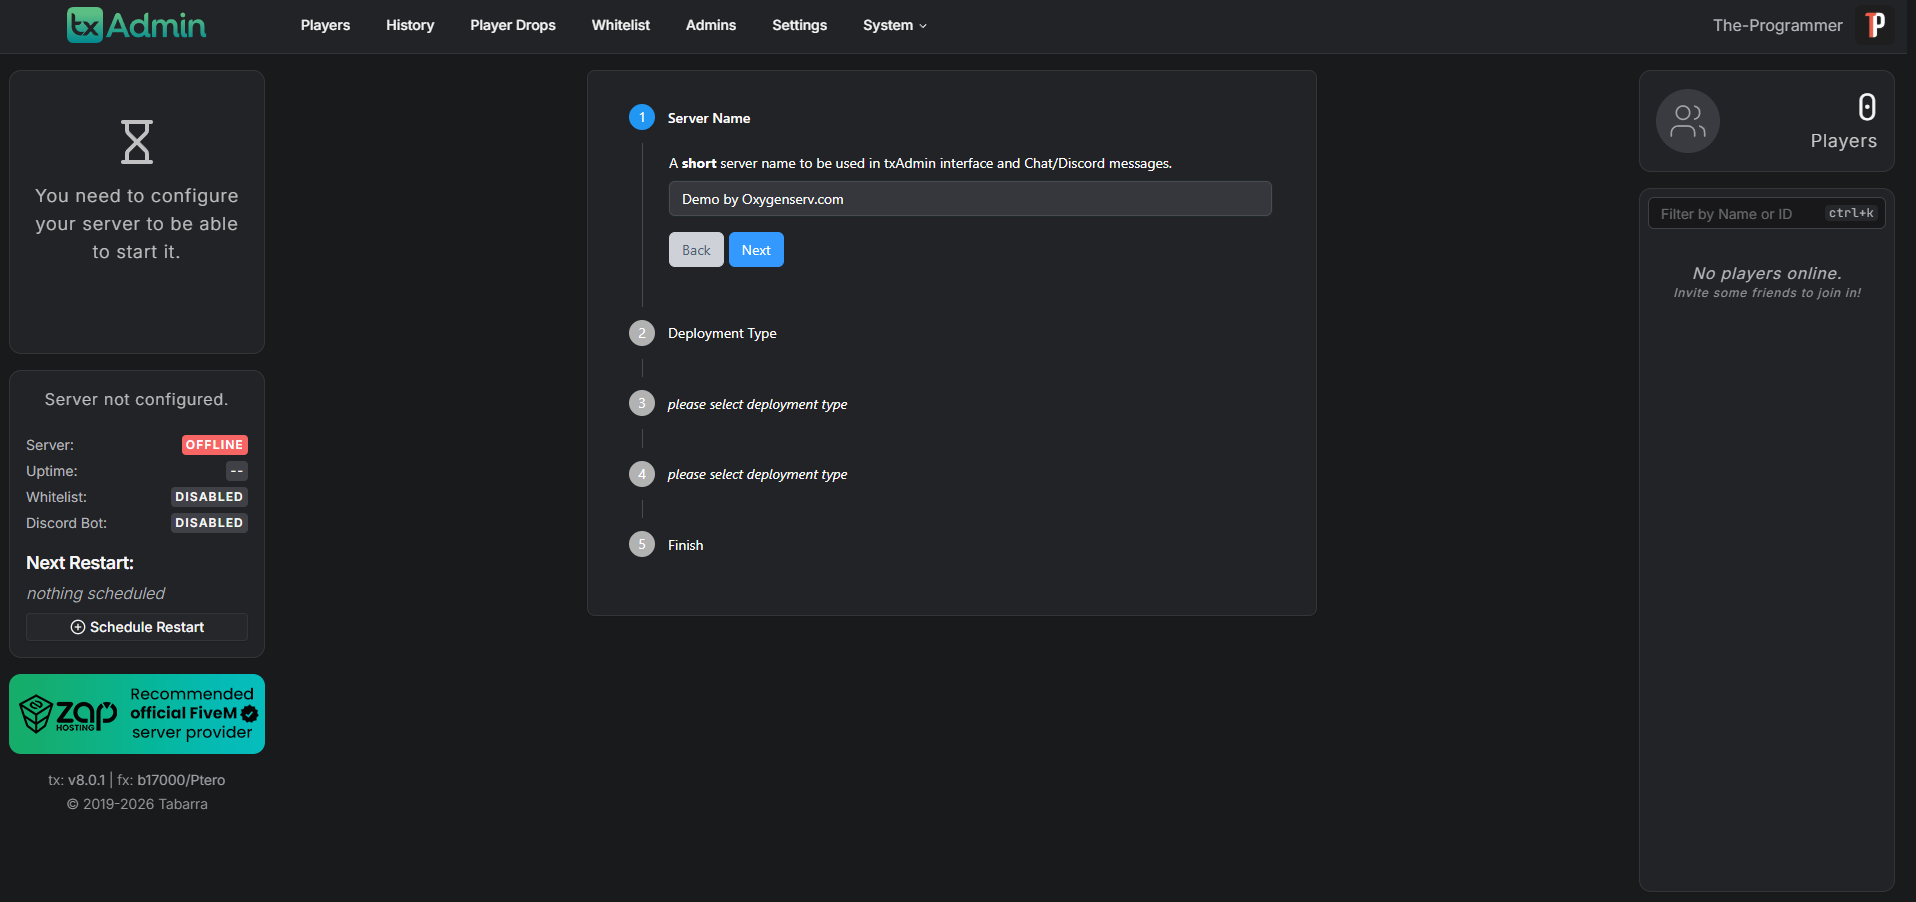
Task: Expand the System dropdown menu
Action: pyautogui.click(x=894, y=25)
